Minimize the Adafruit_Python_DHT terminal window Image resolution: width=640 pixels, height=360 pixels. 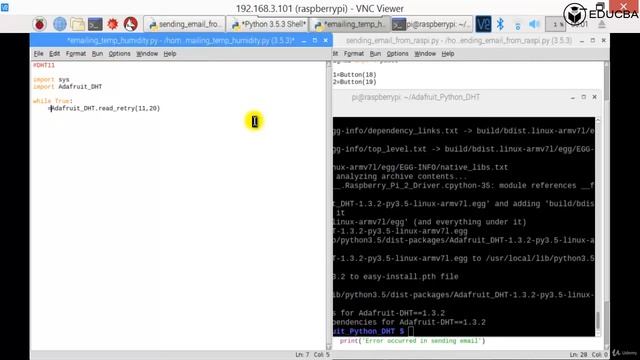(573, 97)
